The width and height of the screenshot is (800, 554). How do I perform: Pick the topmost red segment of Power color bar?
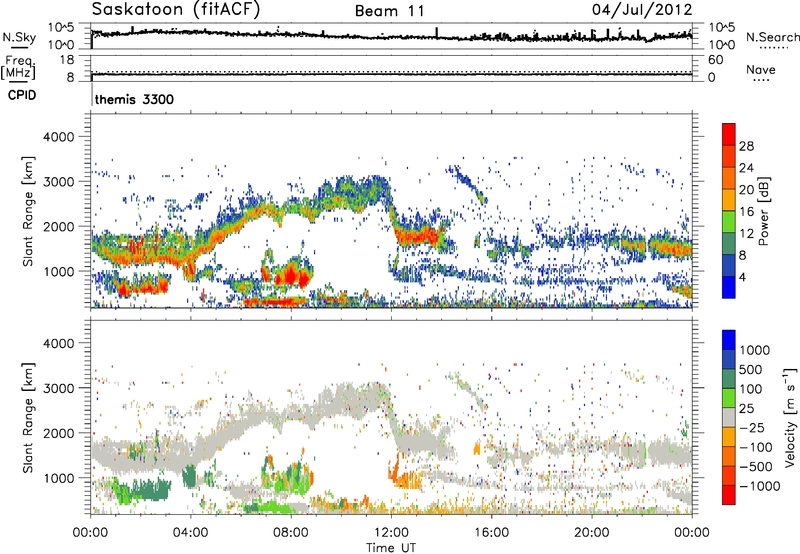coord(729,134)
